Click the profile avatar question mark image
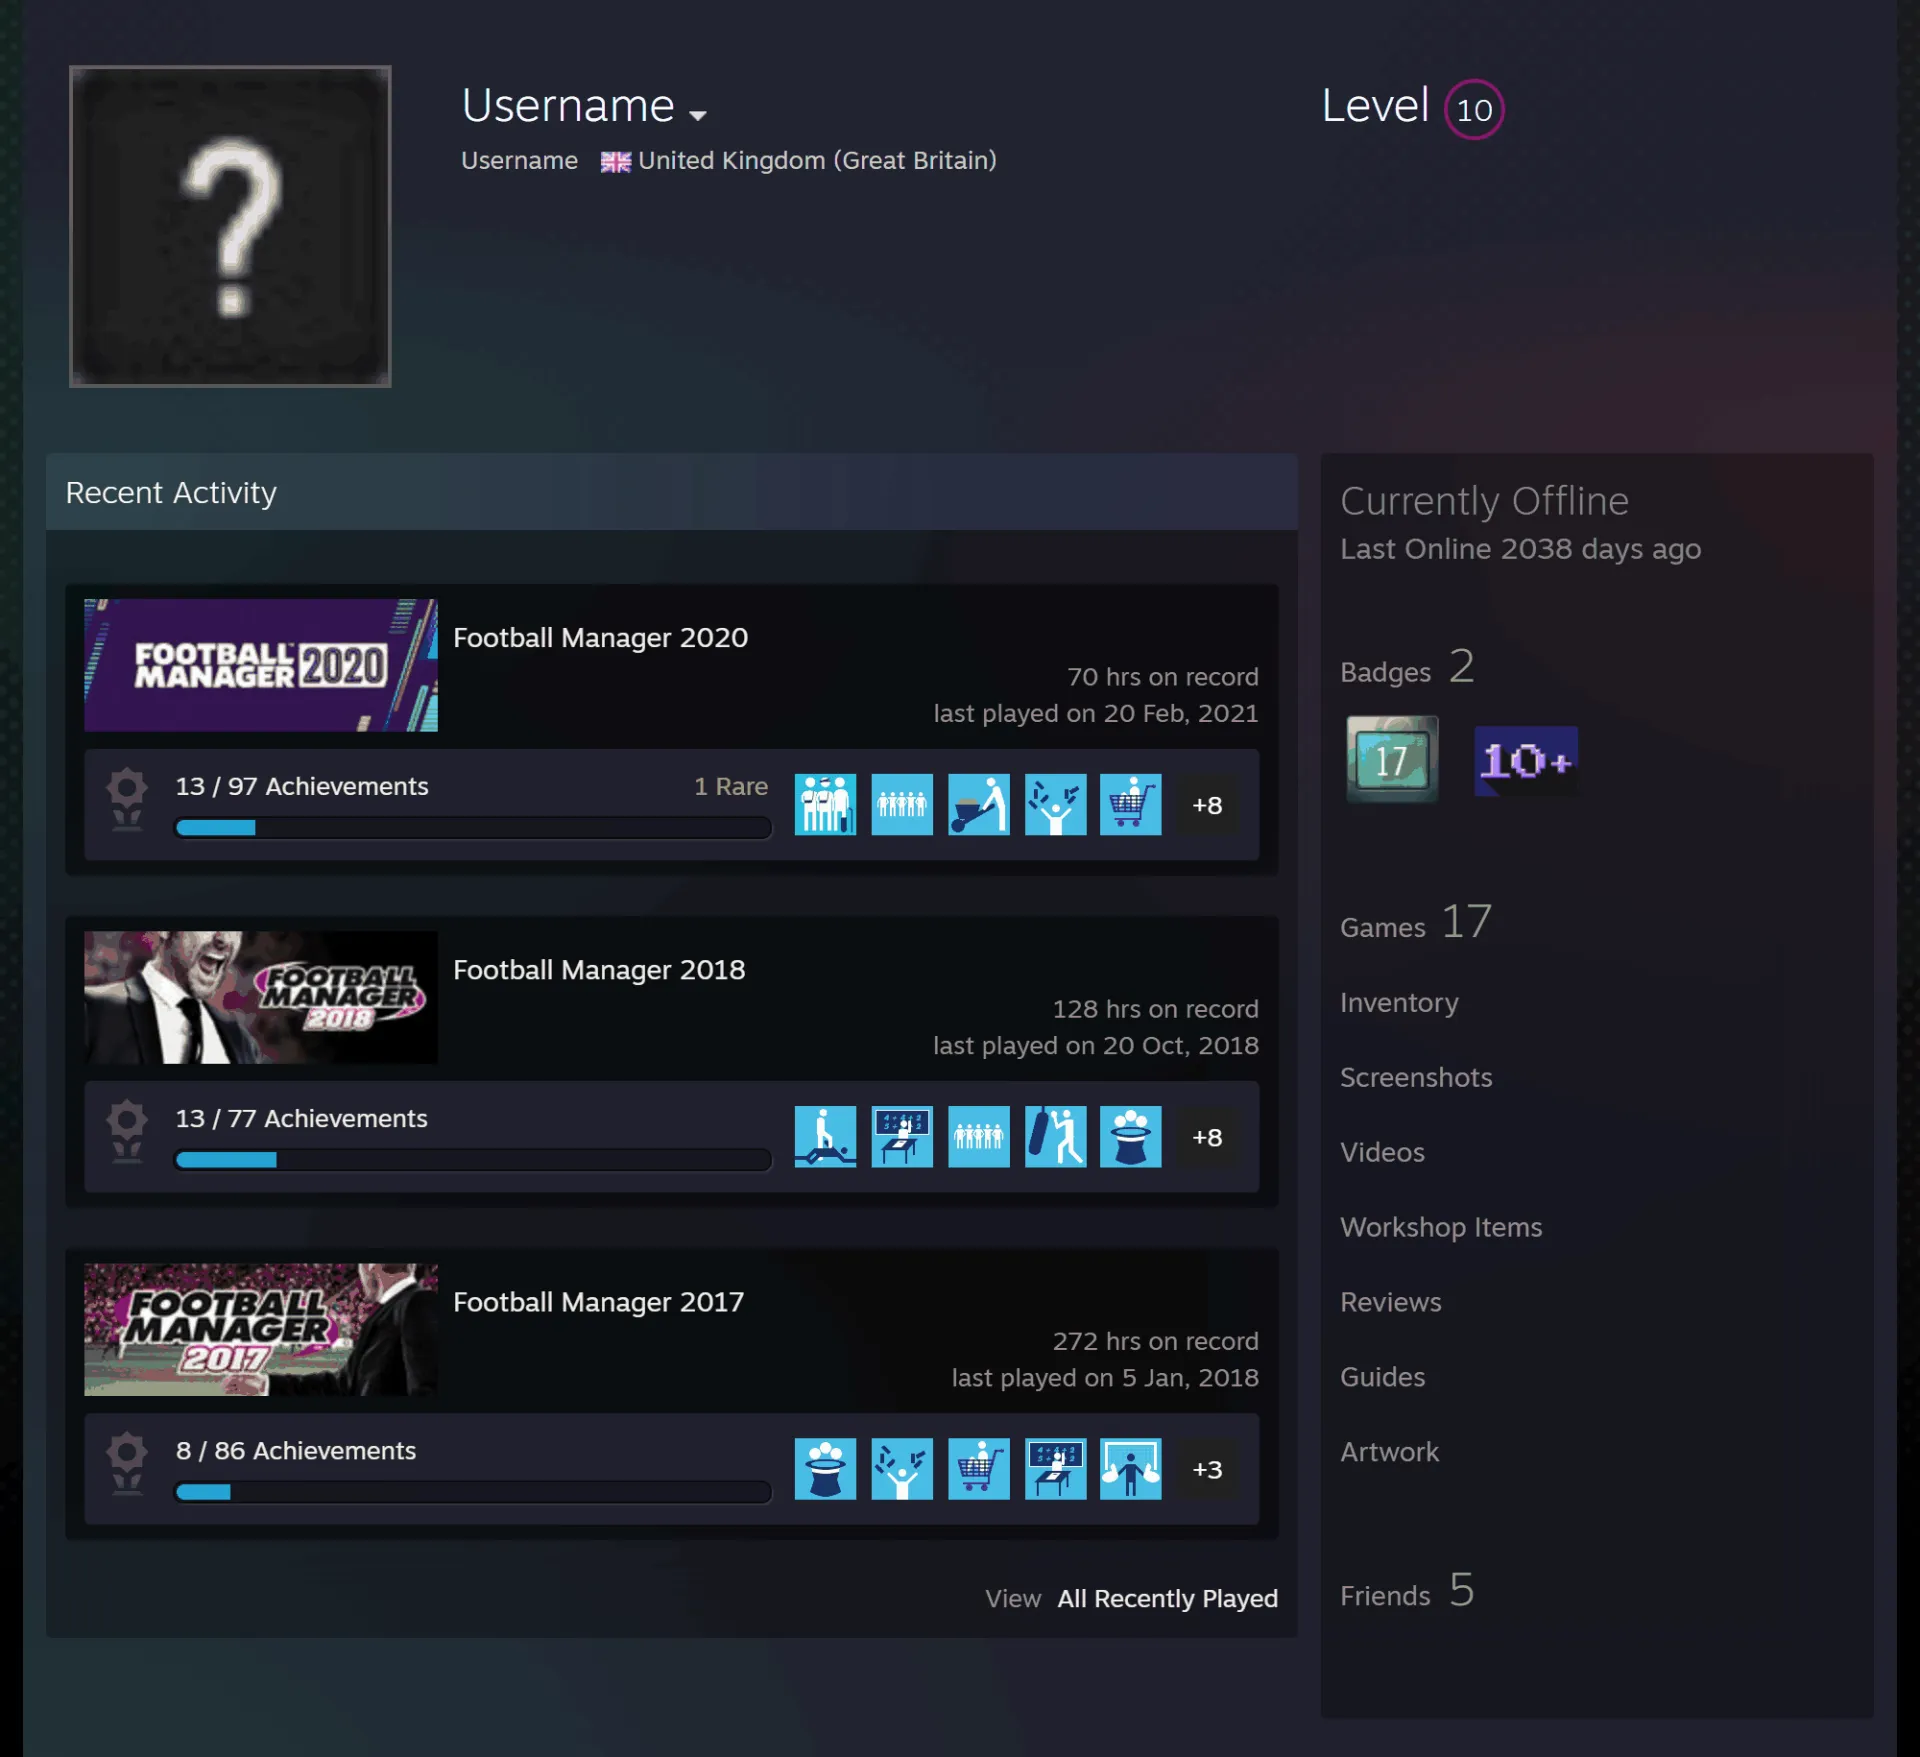This screenshot has width=1920, height=1757. (x=230, y=226)
